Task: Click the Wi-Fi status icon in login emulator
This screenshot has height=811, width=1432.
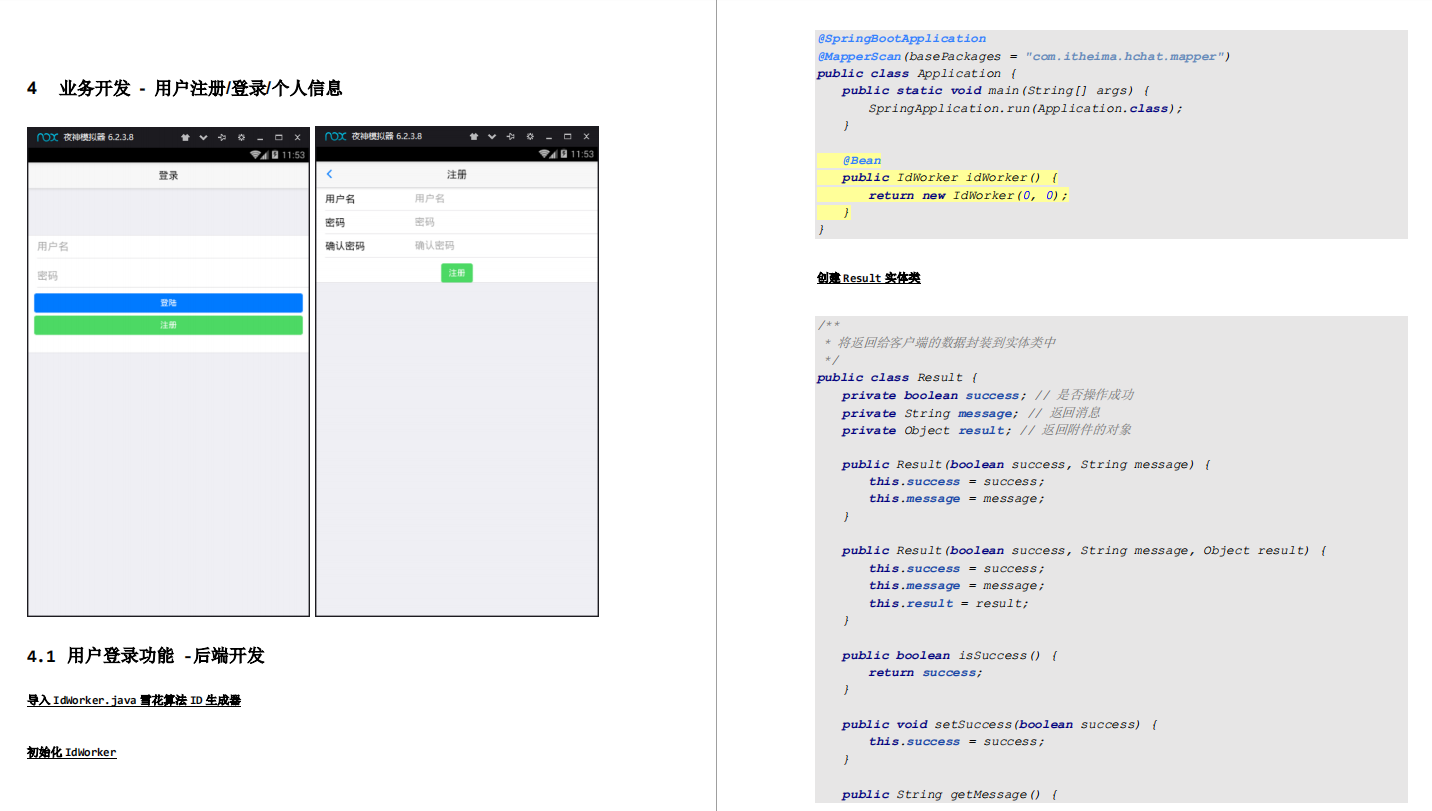Action: click(x=257, y=155)
